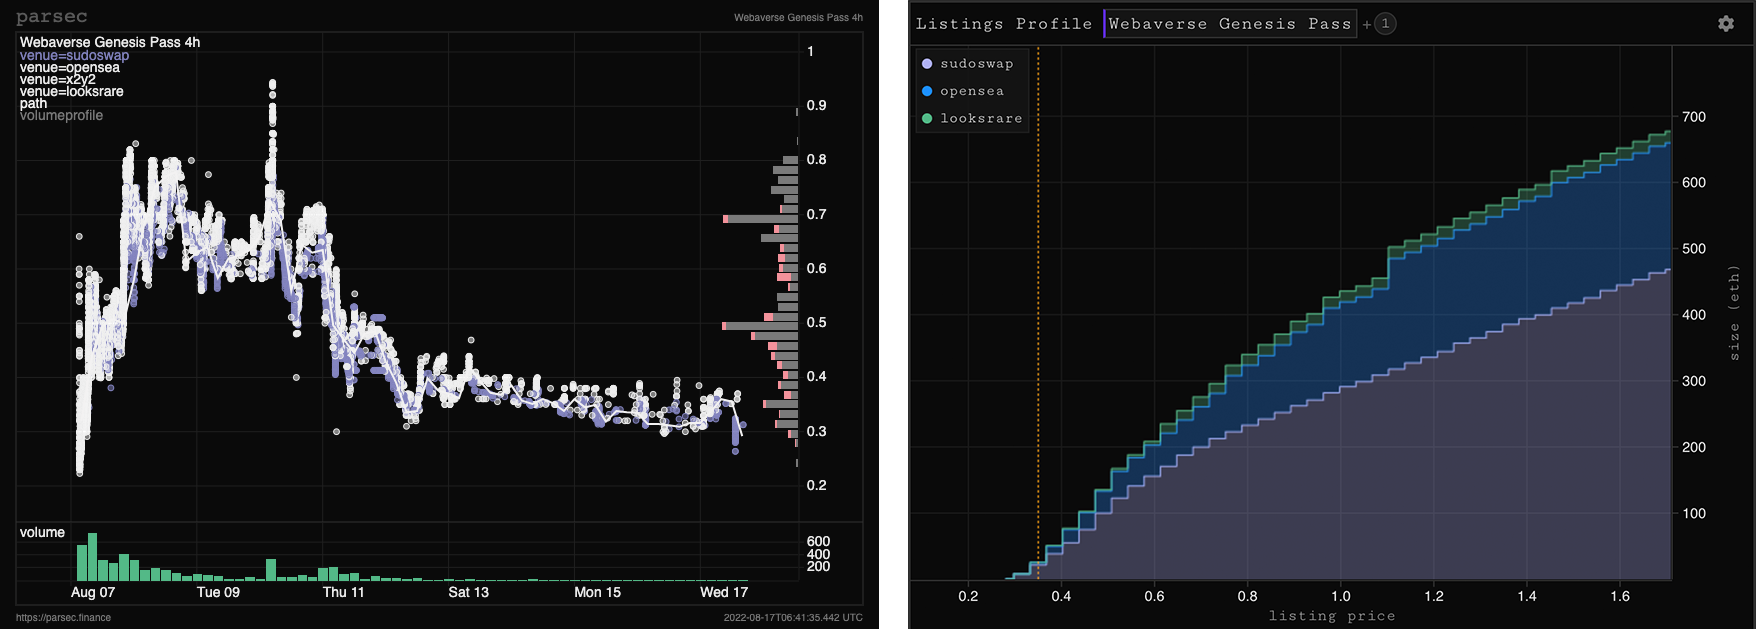Click the listing price axis title
Viewport: 1756px width, 629px height.
(1332, 616)
